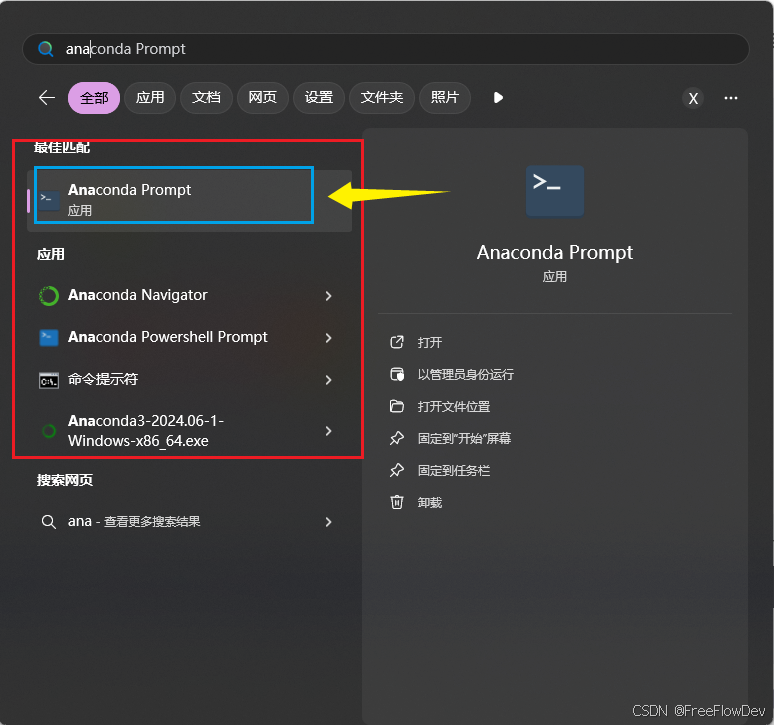This screenshot has height=725, width=774.
Task: Open Anaconda Navigator result
Action: pos(190,295)
